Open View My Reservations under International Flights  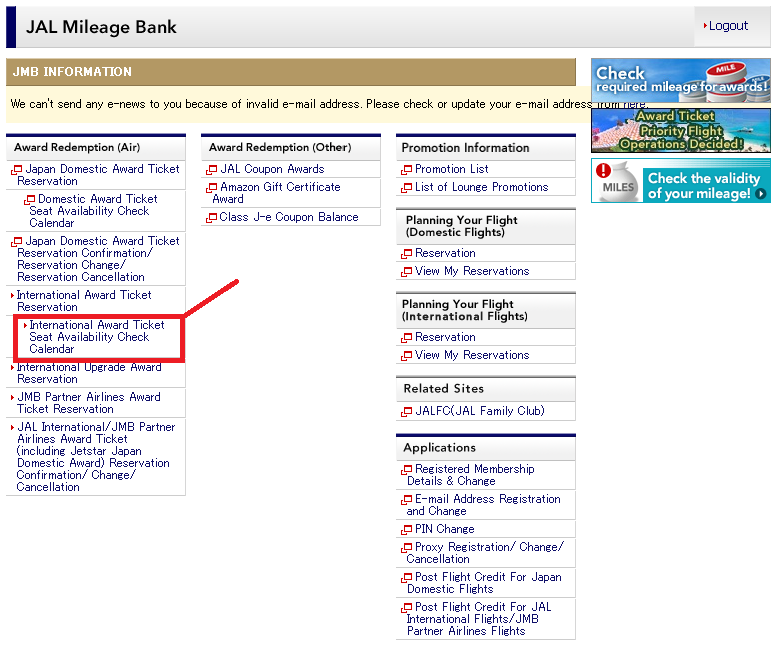coord(472,355)
